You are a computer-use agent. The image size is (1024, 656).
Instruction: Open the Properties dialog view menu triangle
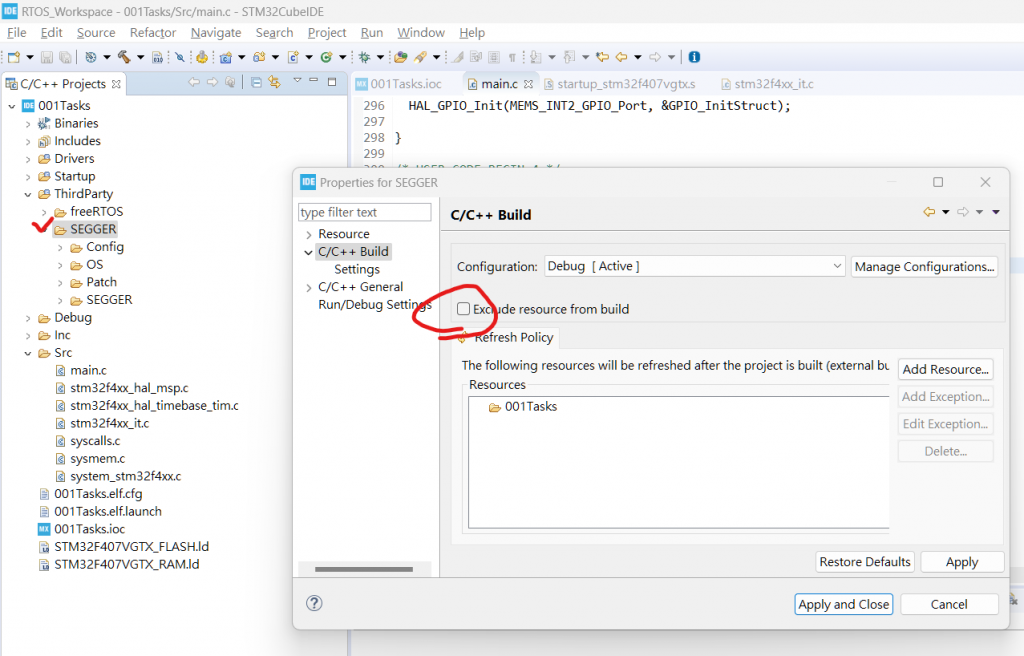coord(996,212)
